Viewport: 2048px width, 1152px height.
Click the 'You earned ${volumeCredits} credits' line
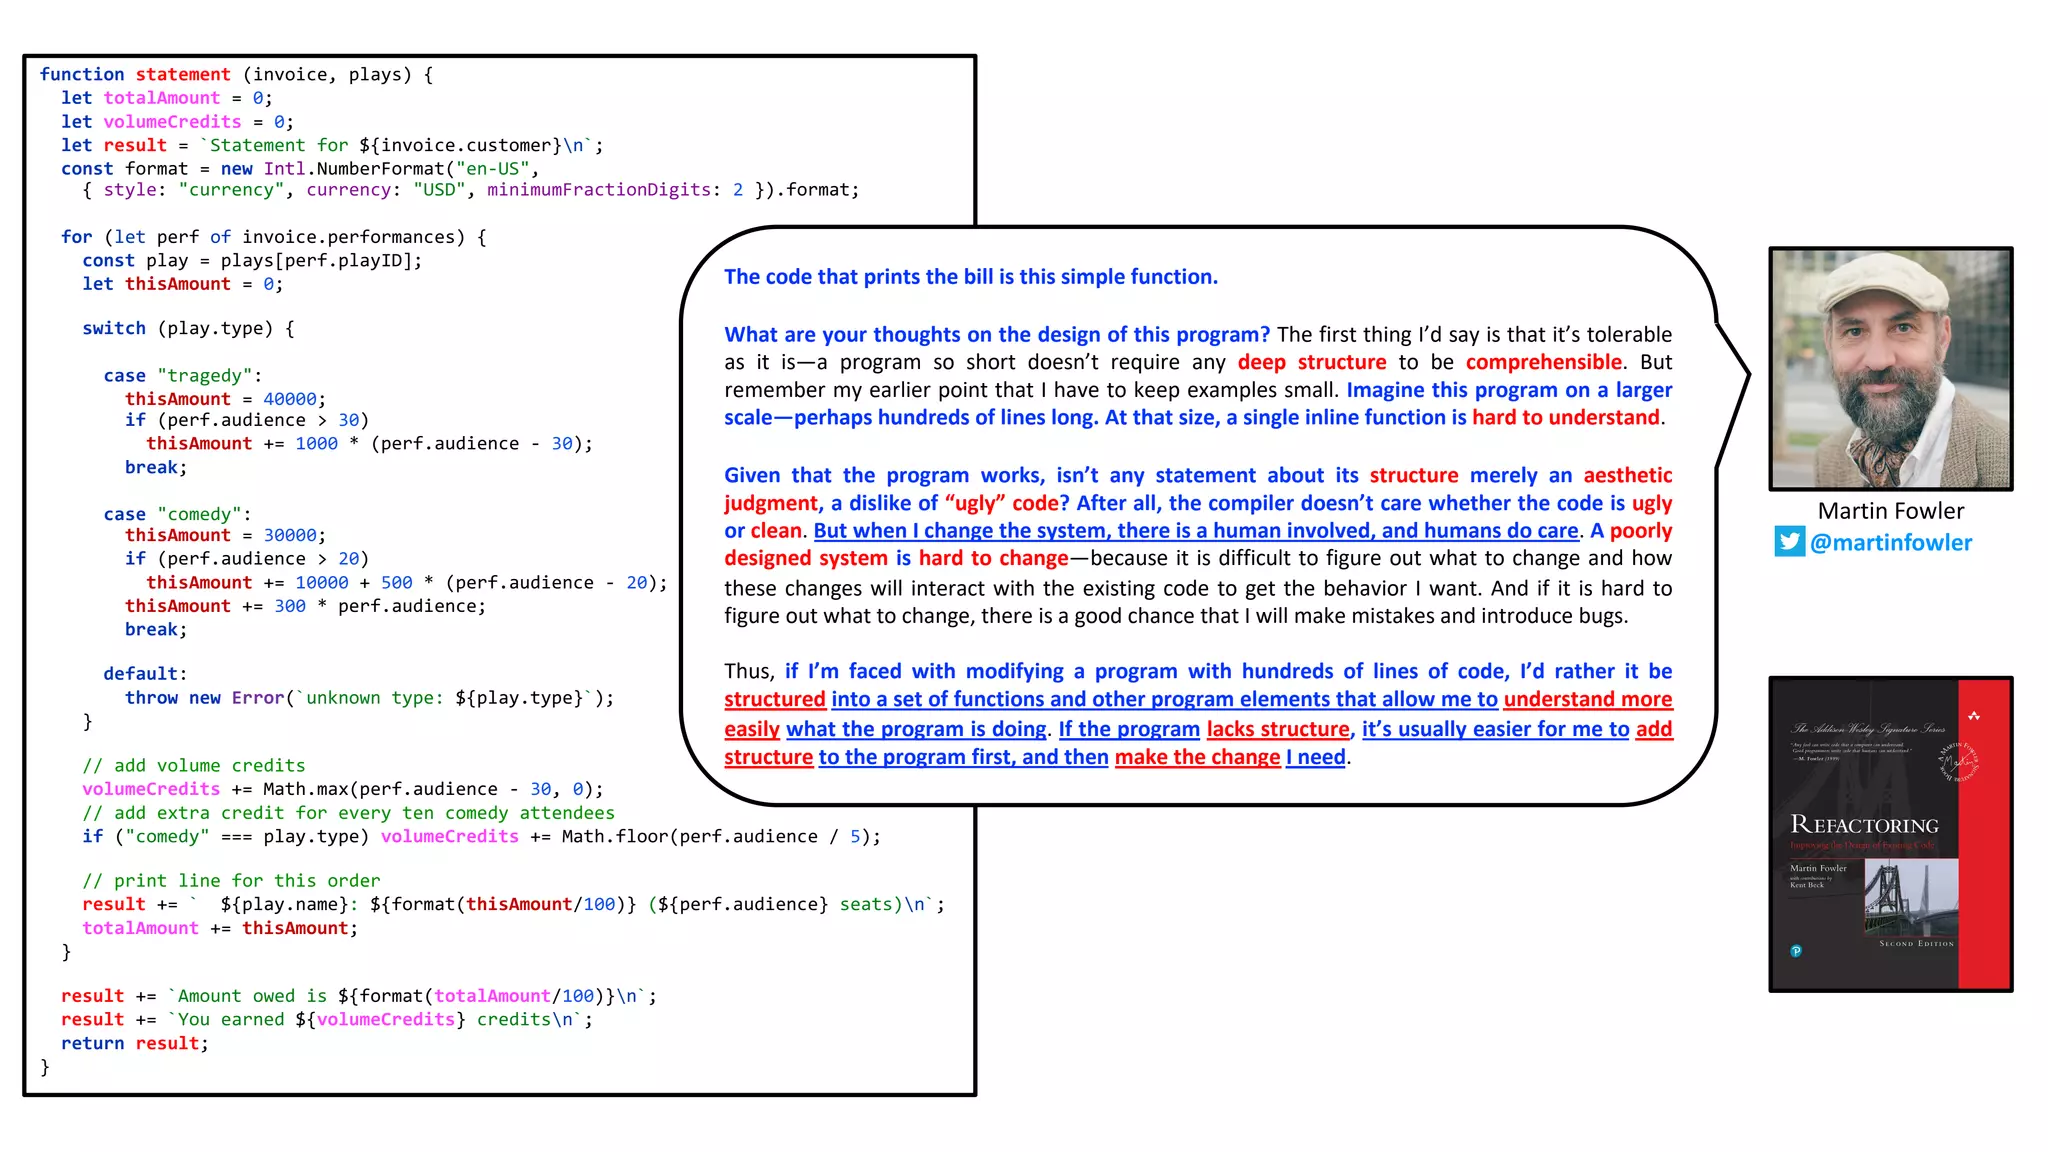click(x=326, y=1020)
